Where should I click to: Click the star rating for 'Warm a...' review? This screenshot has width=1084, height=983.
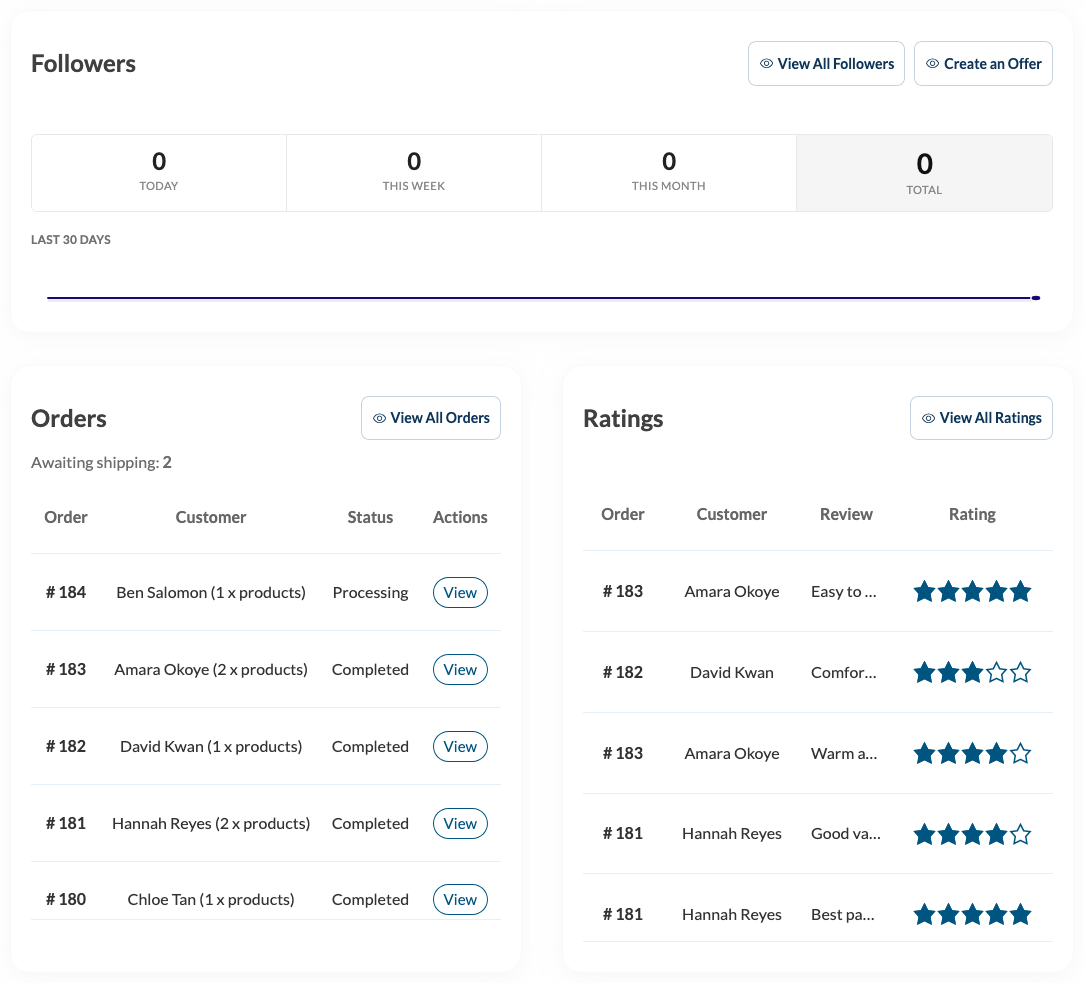pyautogui.click(x=972, y=753)
